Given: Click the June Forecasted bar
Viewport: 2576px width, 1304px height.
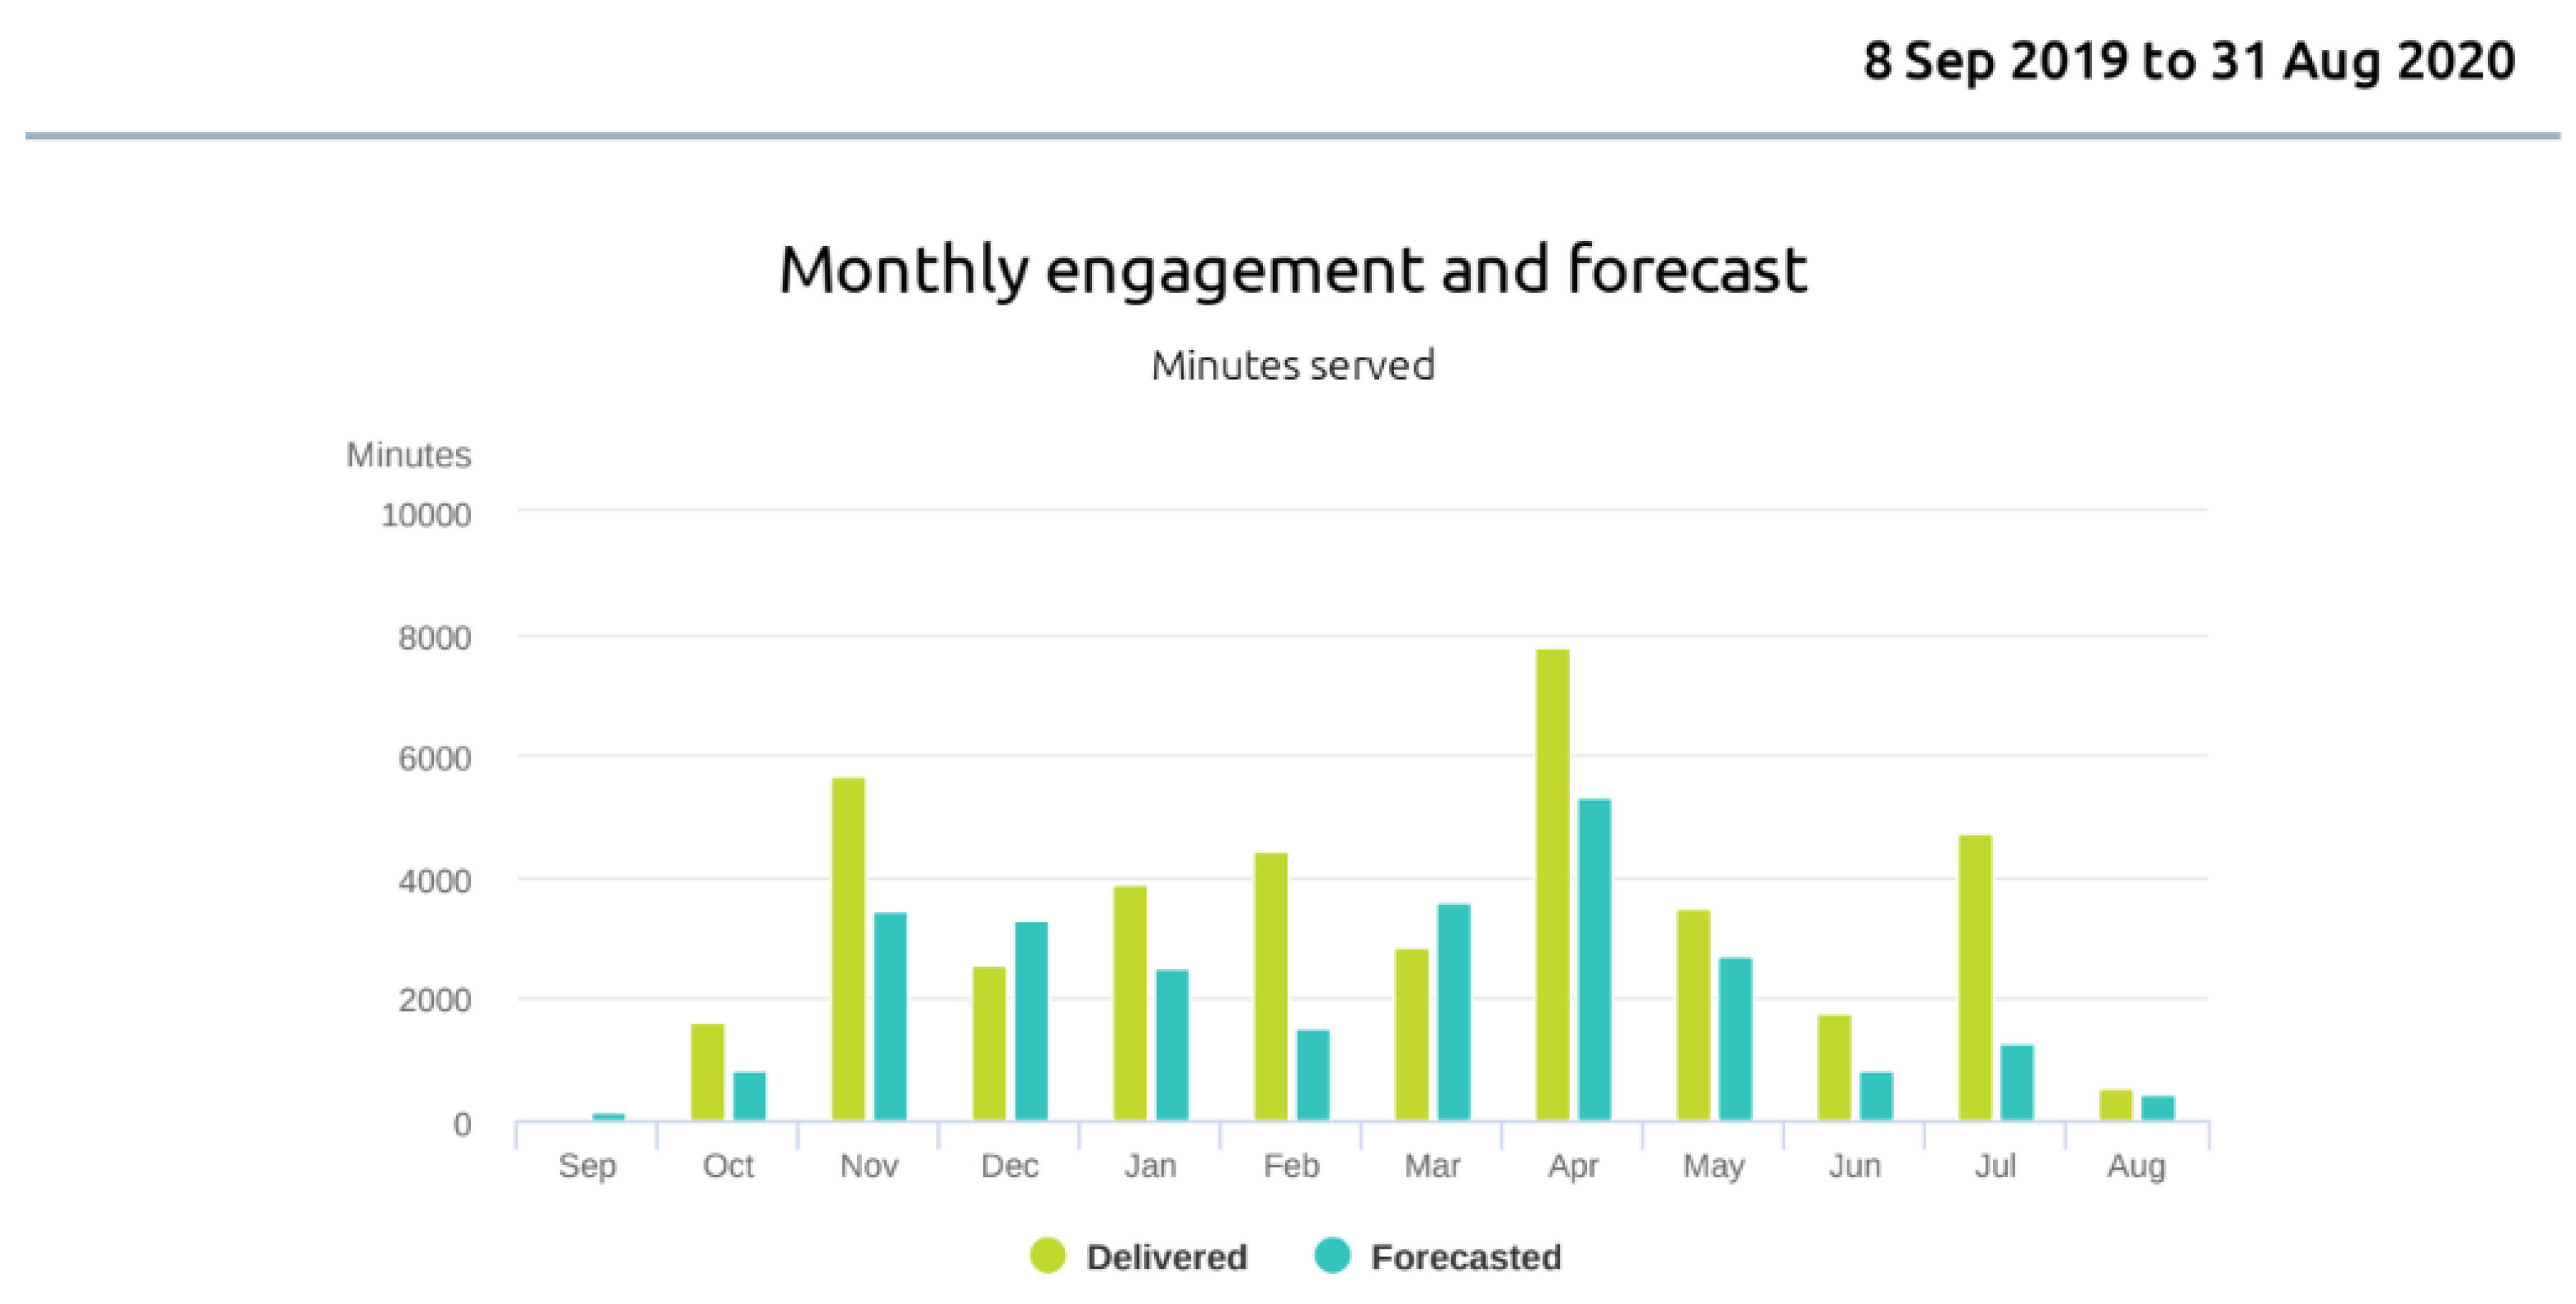Looking at the screenshot, I should 1876,1096.
